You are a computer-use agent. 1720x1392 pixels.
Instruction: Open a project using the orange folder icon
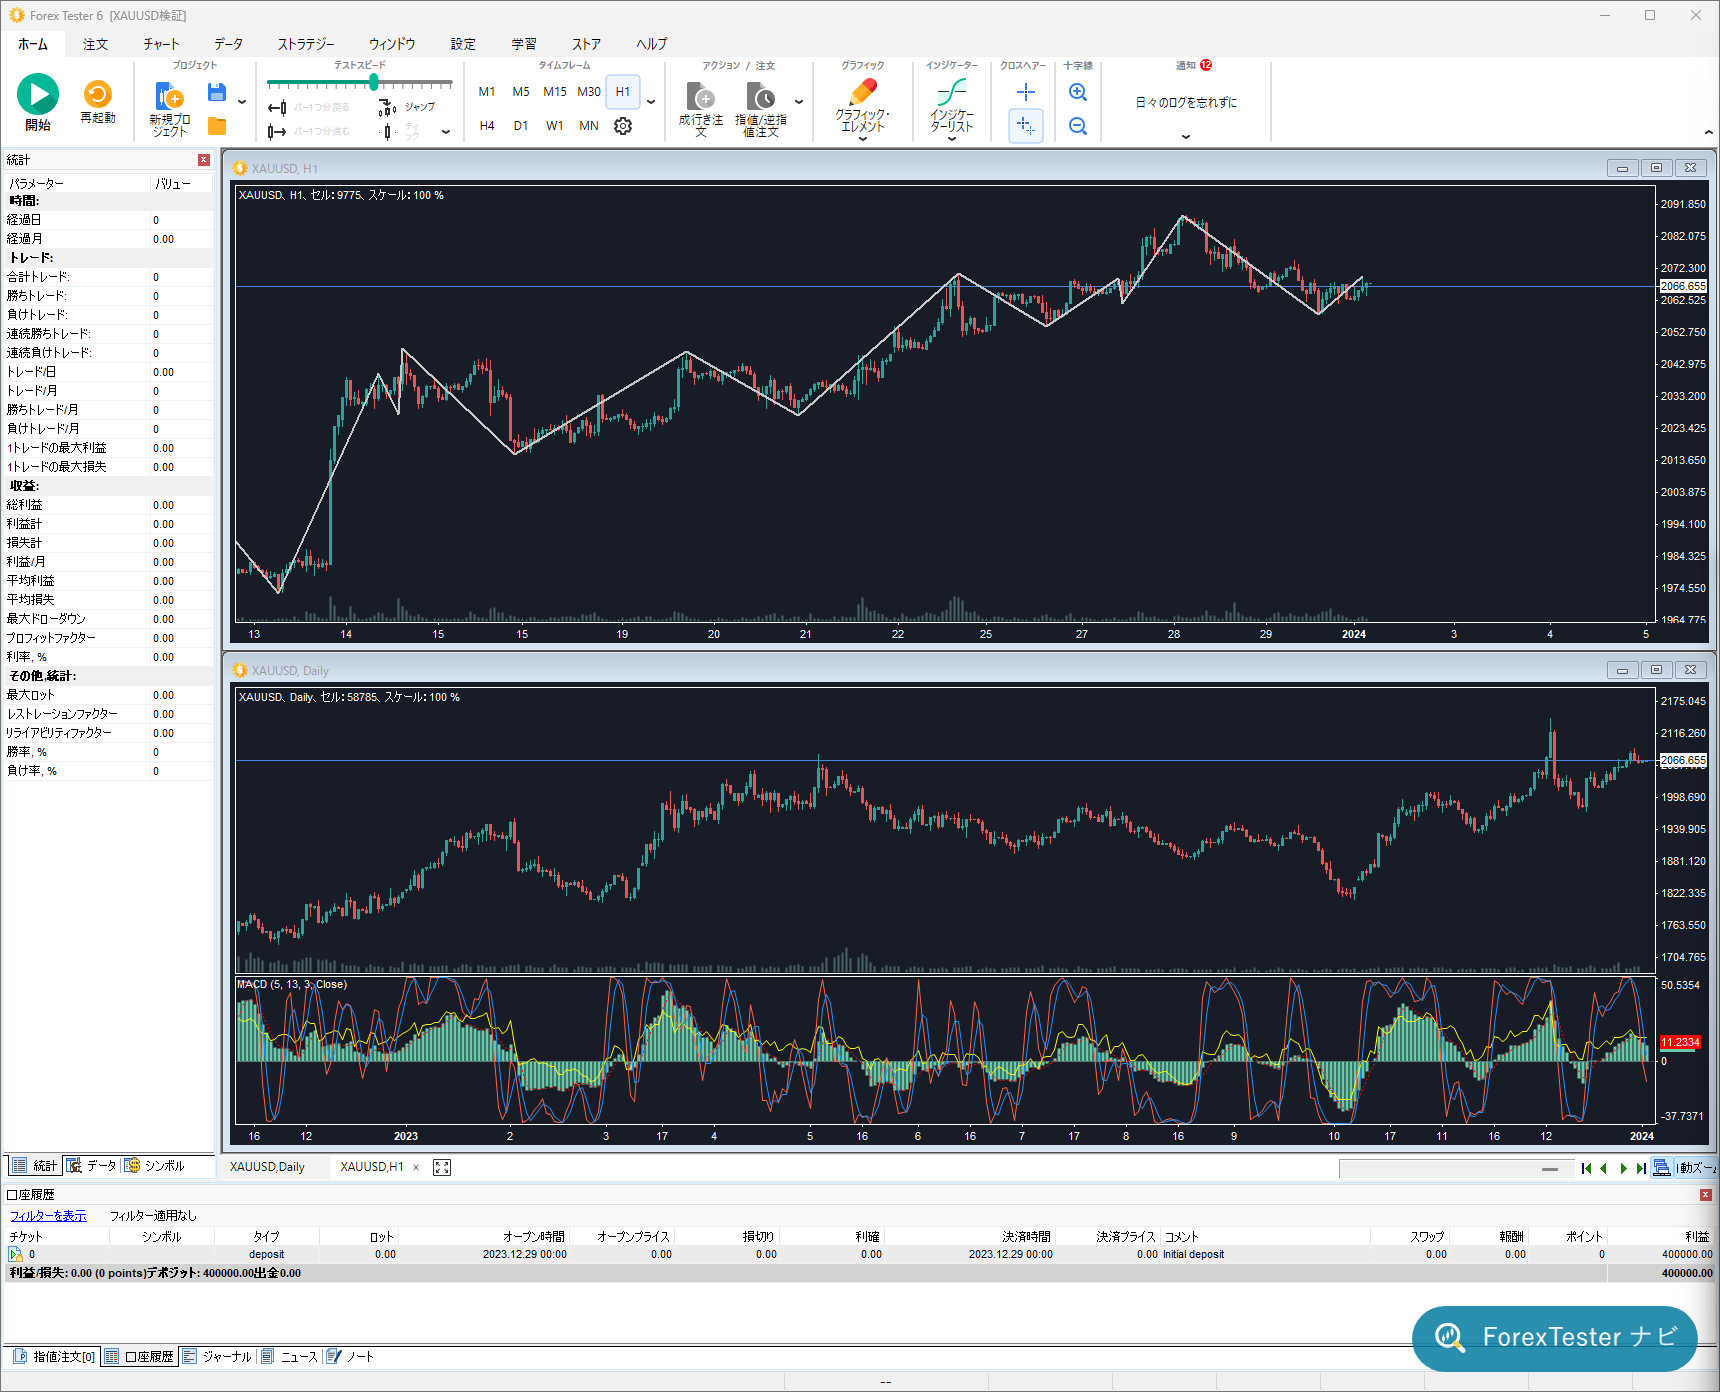(217, 126)
